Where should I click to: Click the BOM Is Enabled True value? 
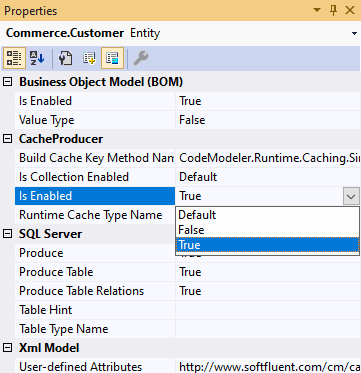pos(268,101)
